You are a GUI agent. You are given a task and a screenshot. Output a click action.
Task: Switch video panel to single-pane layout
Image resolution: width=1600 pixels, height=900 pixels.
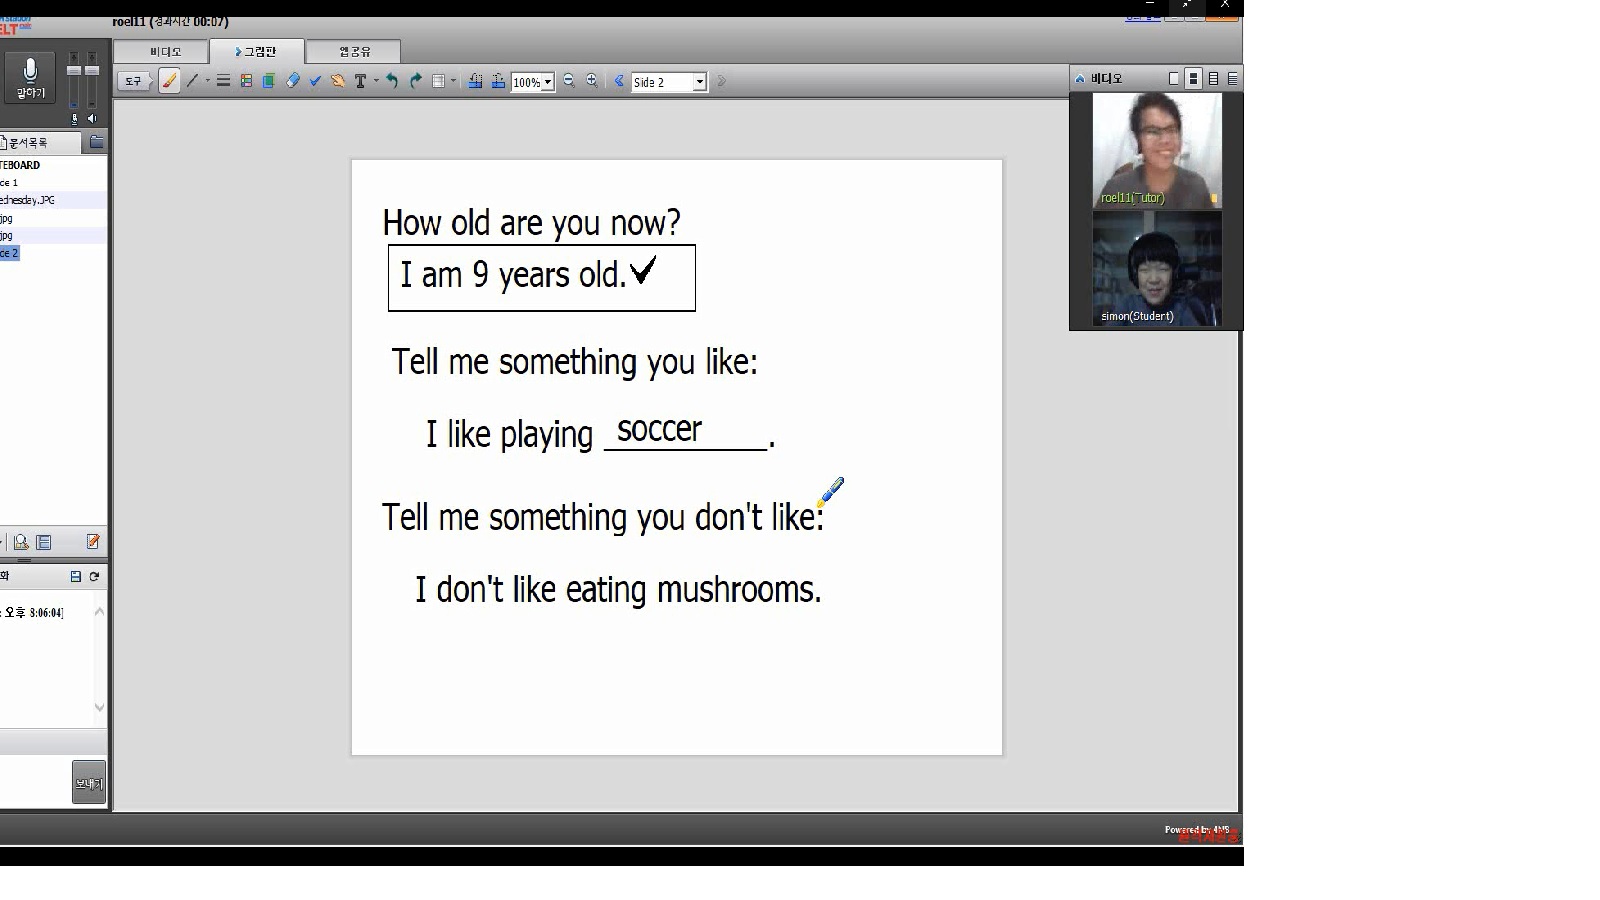click(1174, 78)
